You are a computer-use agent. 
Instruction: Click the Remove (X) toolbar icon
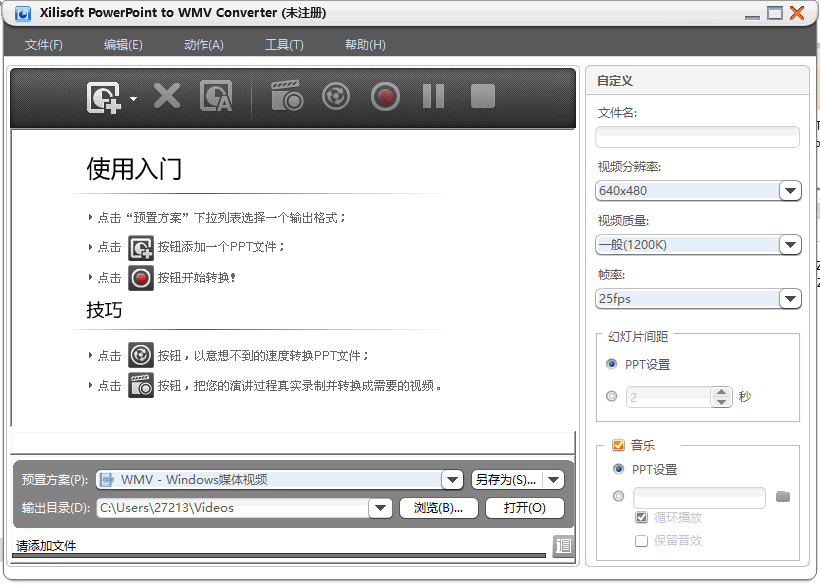167,96
